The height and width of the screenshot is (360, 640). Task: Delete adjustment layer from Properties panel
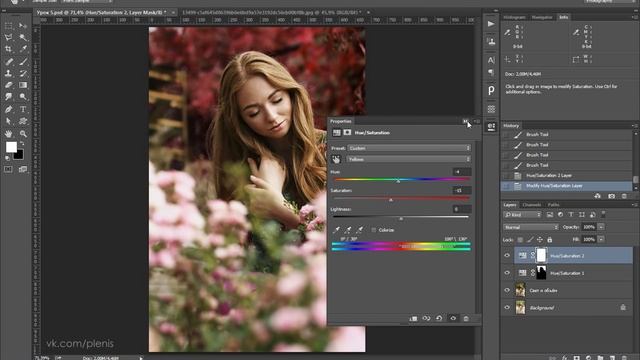tap(466, 318)
